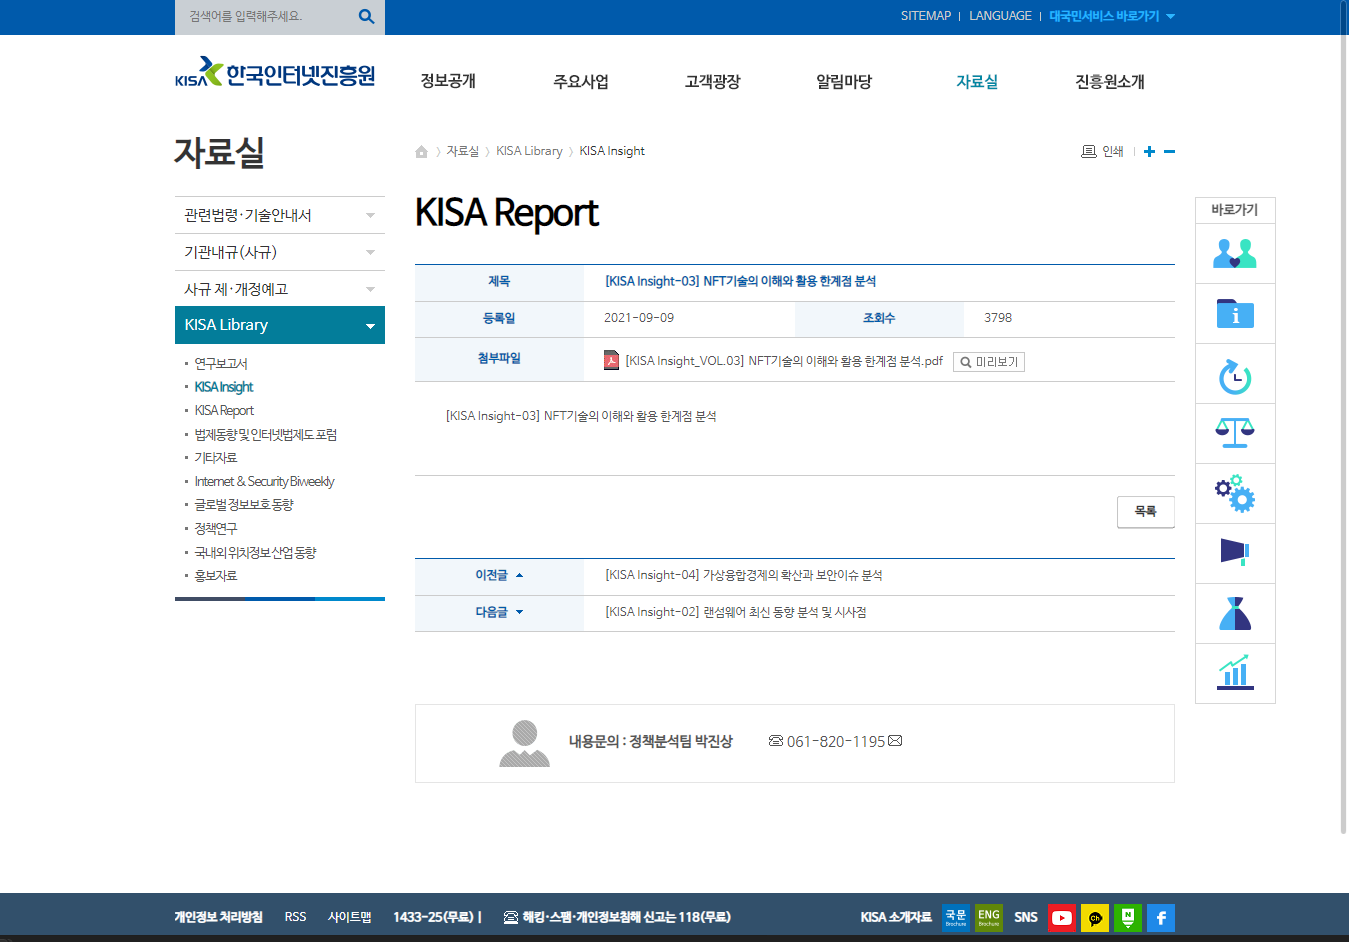Open the LANGUAGE selector
The image size is (1349, 942).
pos(1000,16)
